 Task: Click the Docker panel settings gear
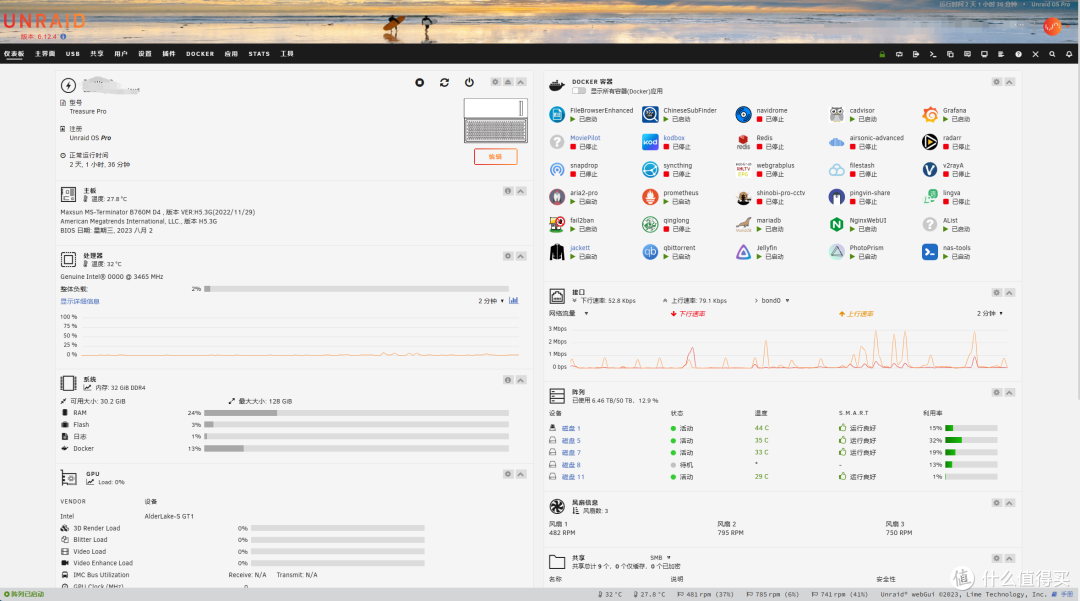click(x=997, y=82)
